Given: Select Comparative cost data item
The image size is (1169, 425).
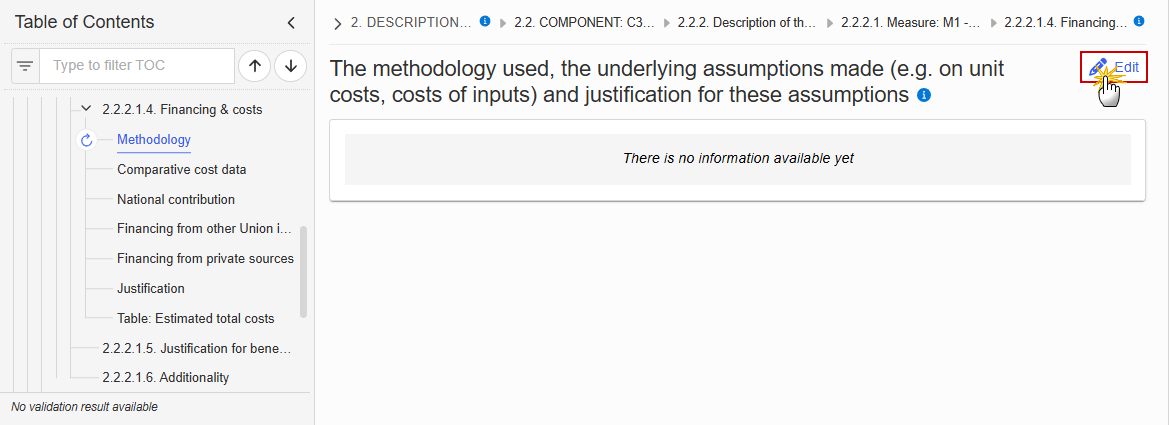Looking at the screenshot, I should tap(182, 169).
